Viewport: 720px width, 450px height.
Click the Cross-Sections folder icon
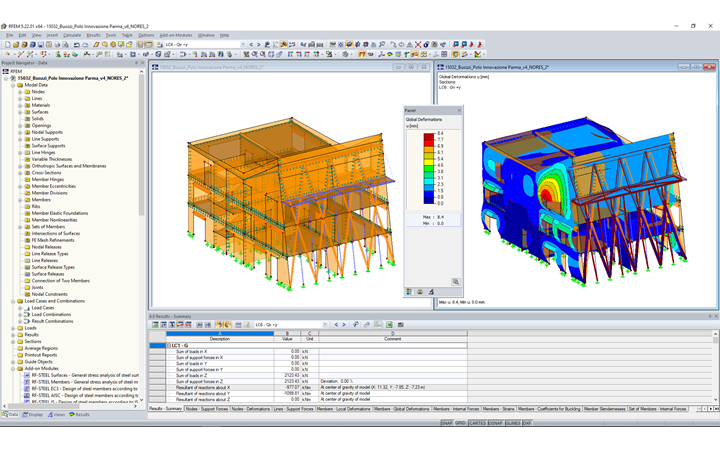[x=27, y=173]
